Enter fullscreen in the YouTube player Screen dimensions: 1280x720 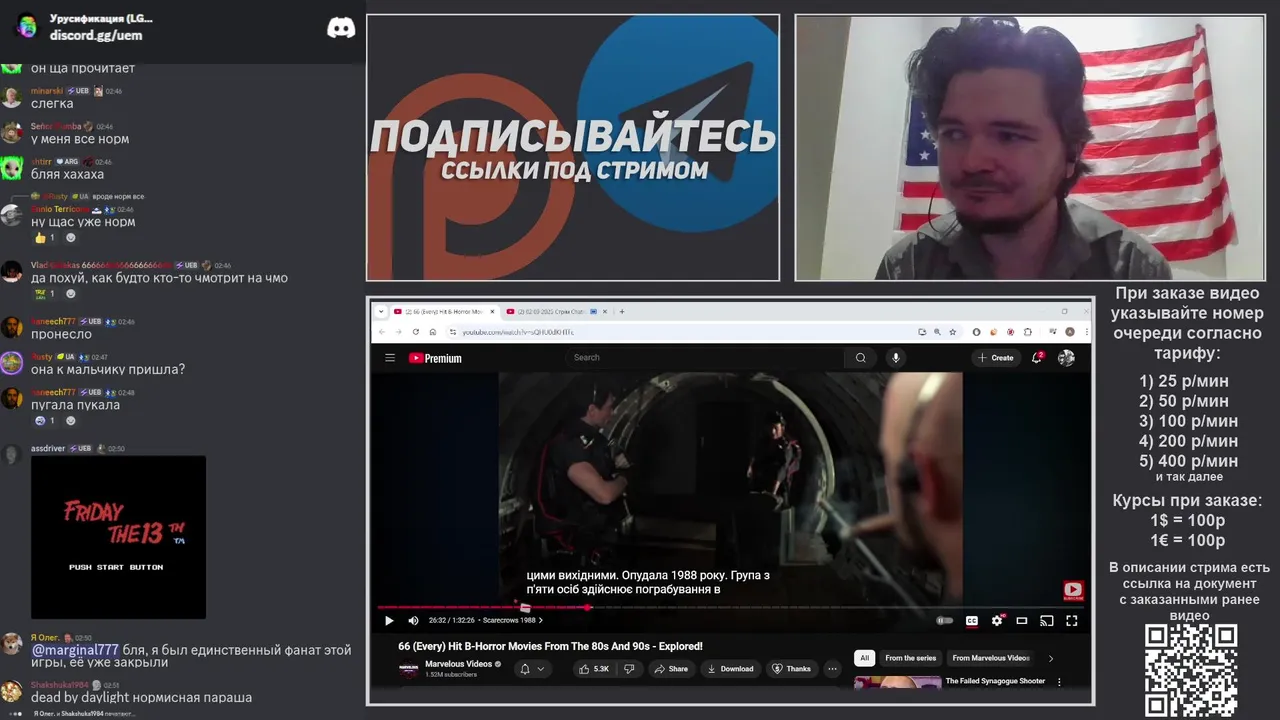[1071, 621]
